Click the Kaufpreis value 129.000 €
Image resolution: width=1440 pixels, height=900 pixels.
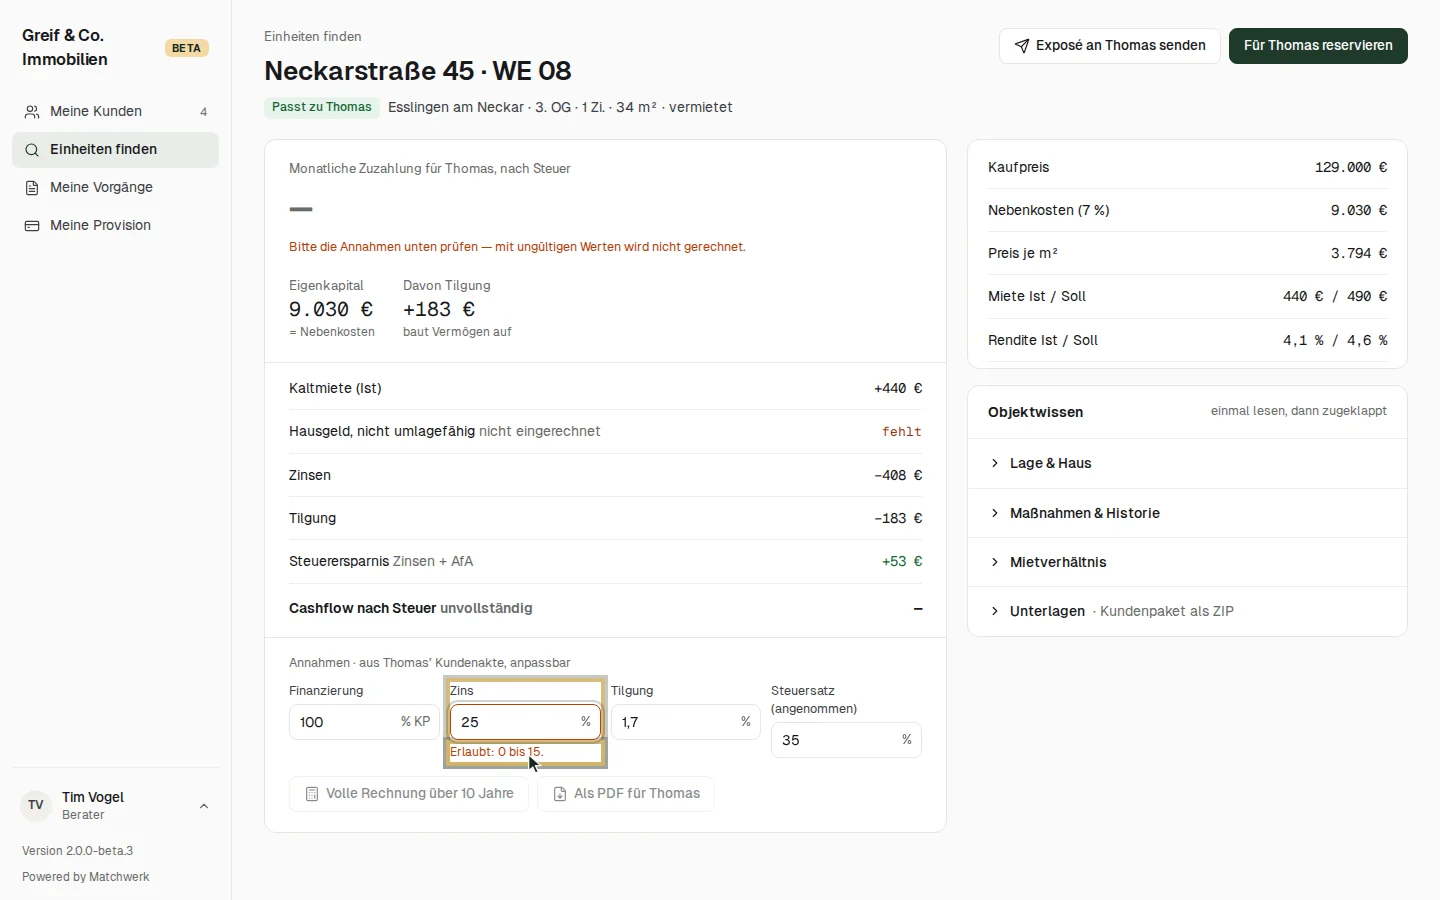1351,168
